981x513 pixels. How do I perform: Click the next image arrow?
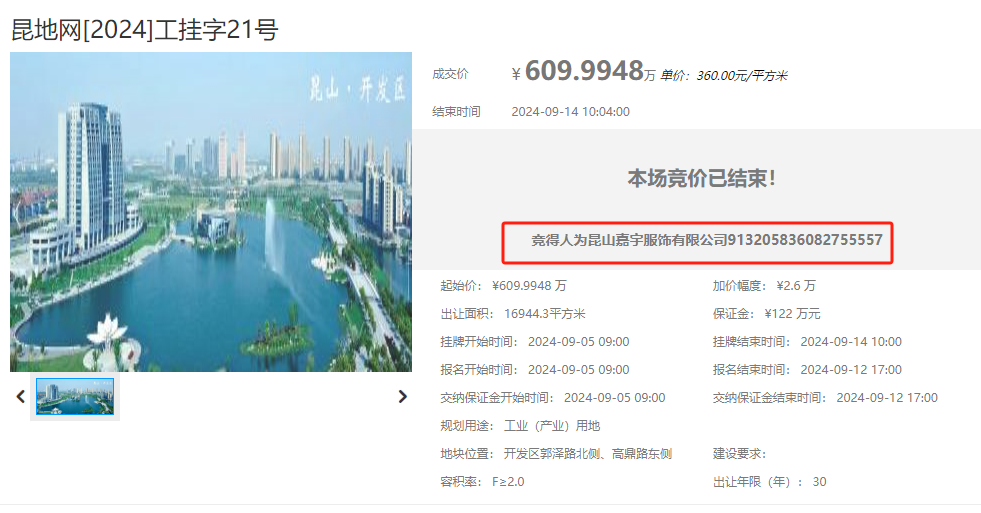[x=402, y=397]
